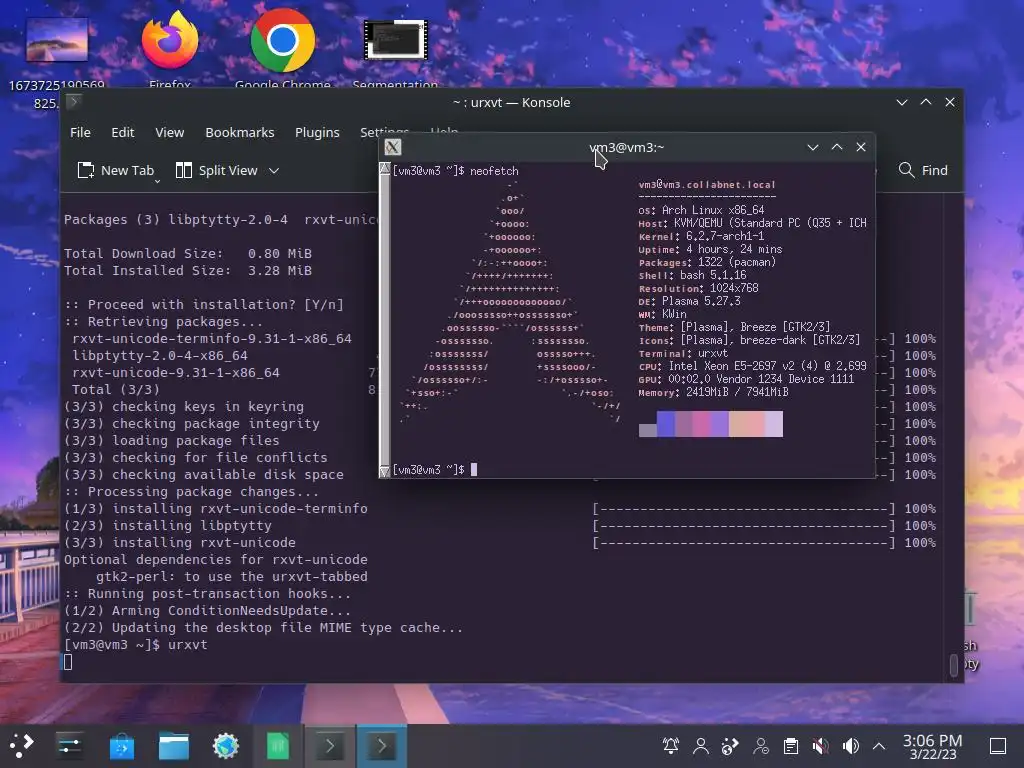Switch to the first terminal taskbar entry

(x=330, y=746)
